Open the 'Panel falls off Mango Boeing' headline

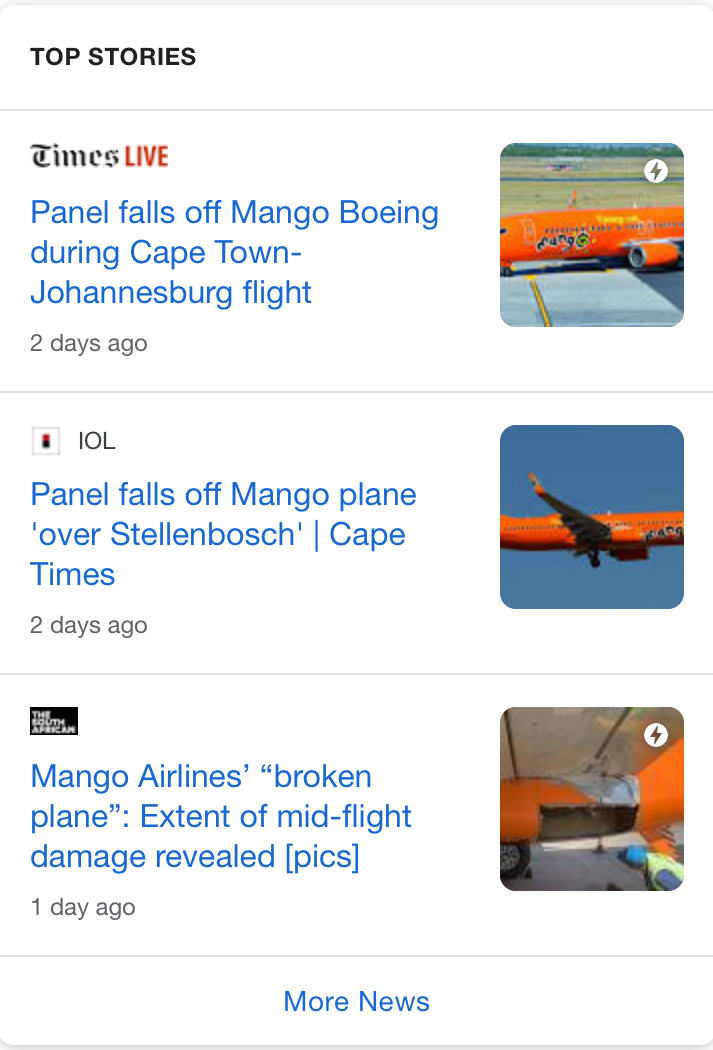tap(234, 252)
